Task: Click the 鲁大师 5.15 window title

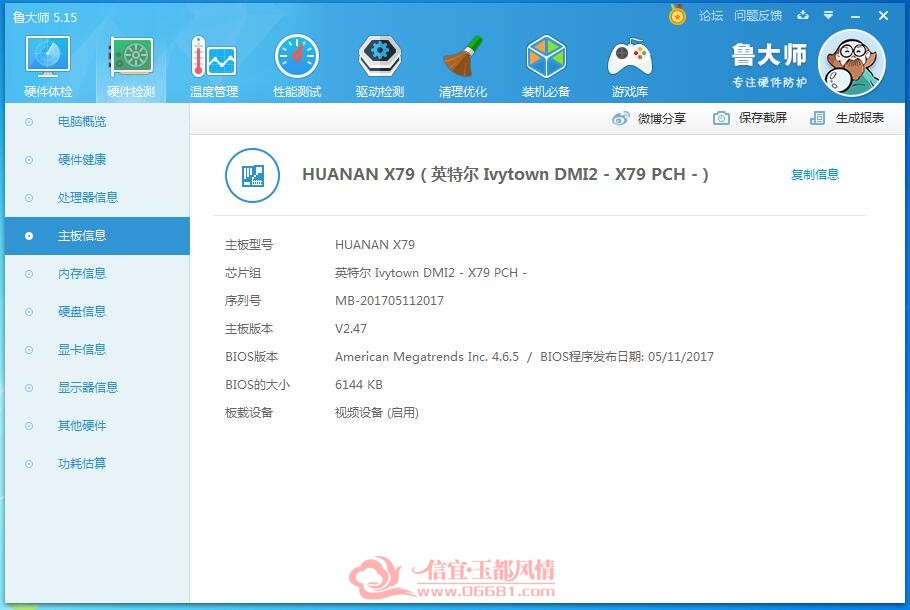Action: click(x=45, y=17)
